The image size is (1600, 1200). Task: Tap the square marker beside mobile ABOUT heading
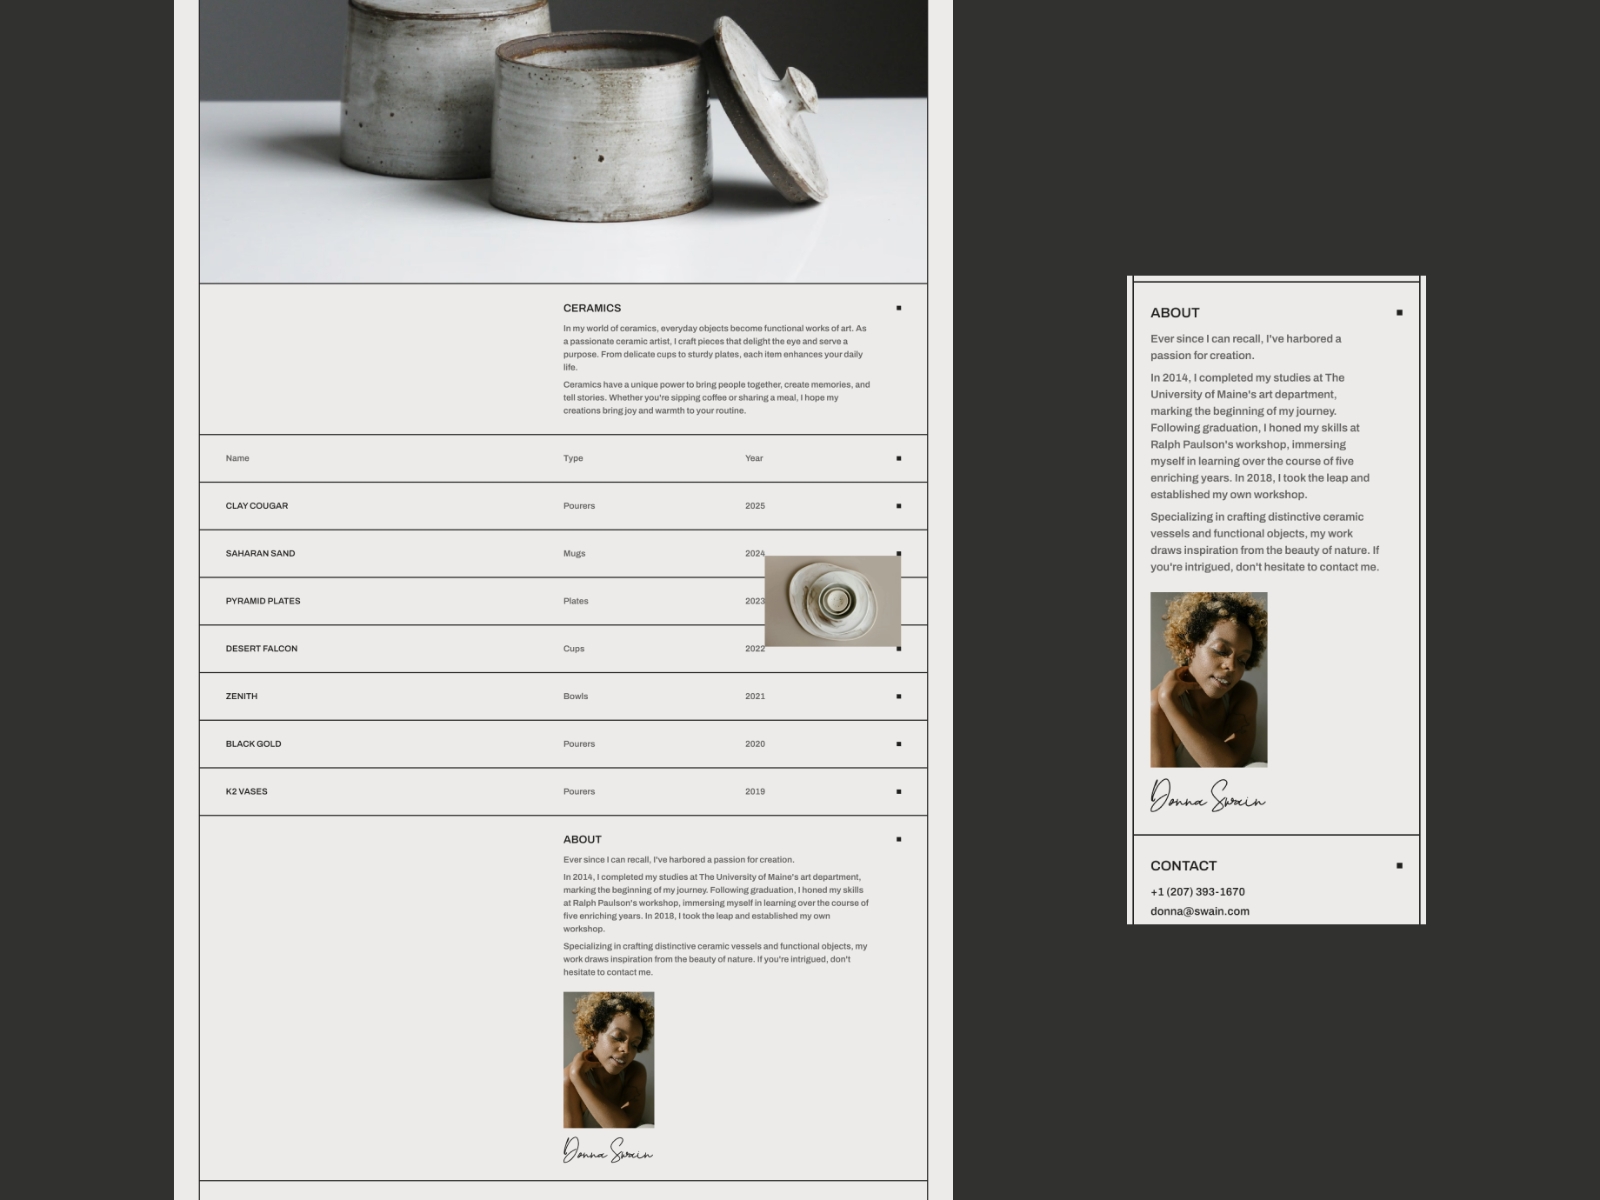1399,313
